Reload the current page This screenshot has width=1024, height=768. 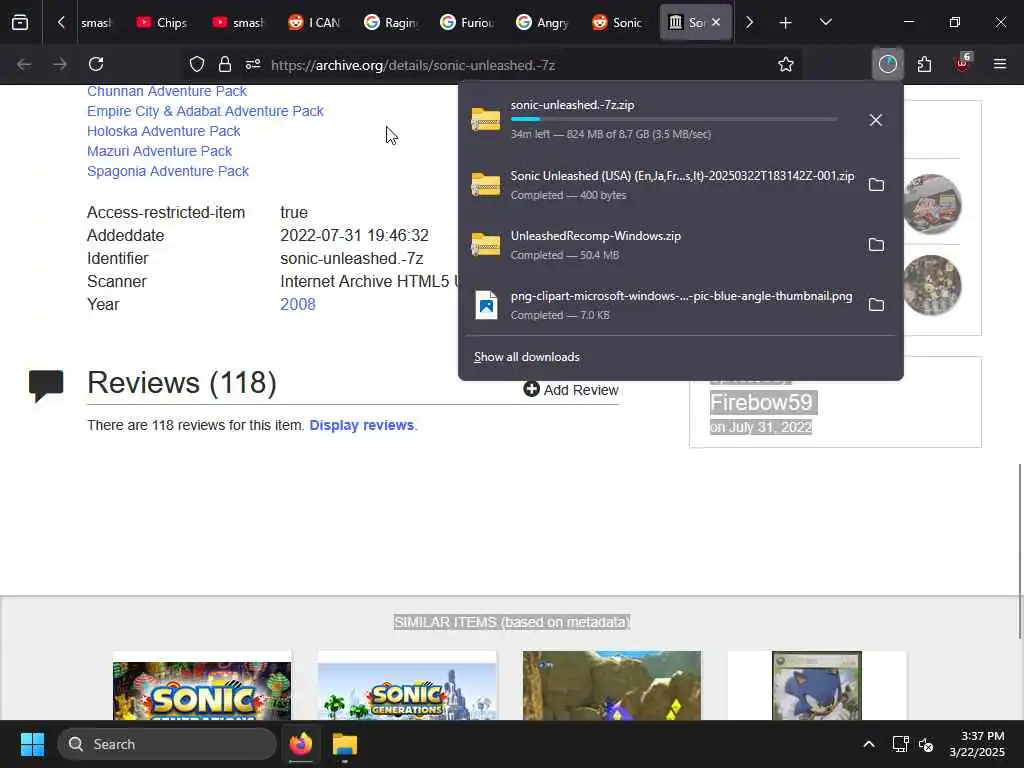(x=96, y=64)
